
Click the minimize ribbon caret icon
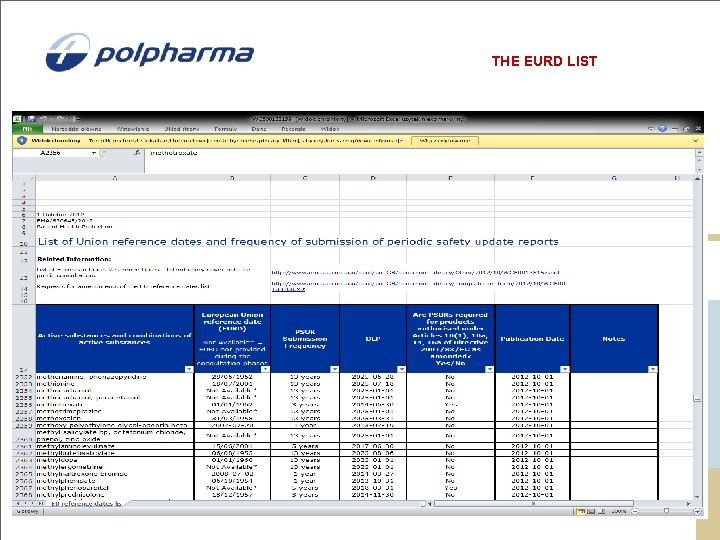tap(651, 129)
